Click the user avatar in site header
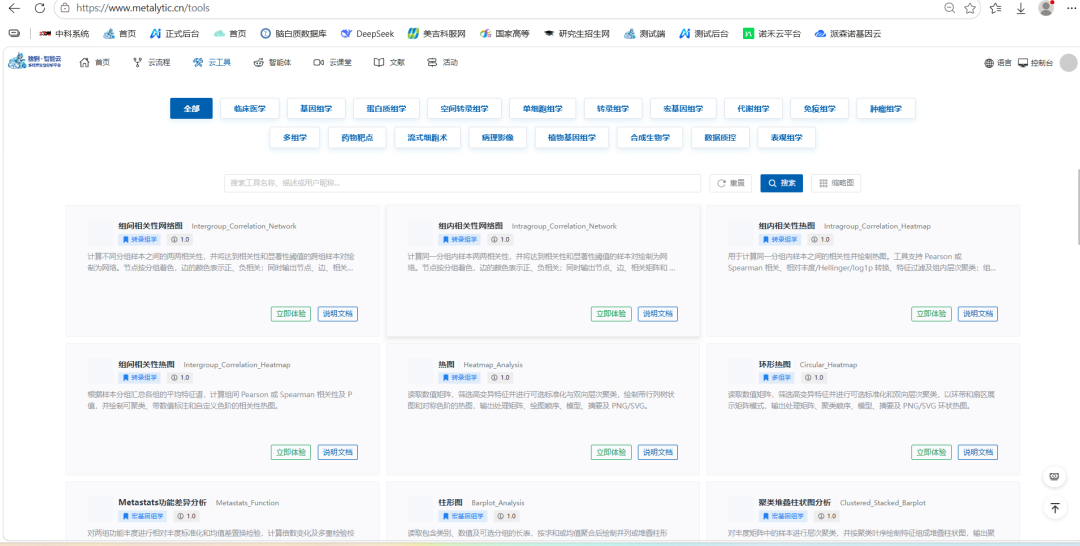 pyautogui.click(x=1068, y=63)
